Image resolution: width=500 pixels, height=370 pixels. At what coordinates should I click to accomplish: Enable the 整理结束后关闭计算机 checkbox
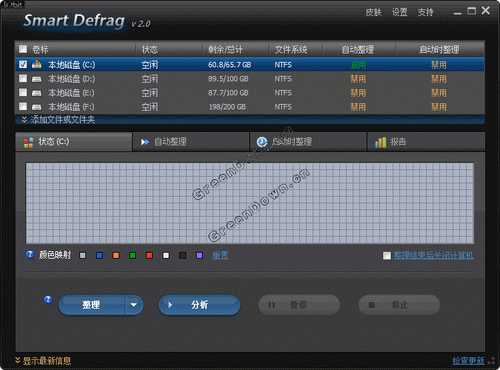[387, 256]
